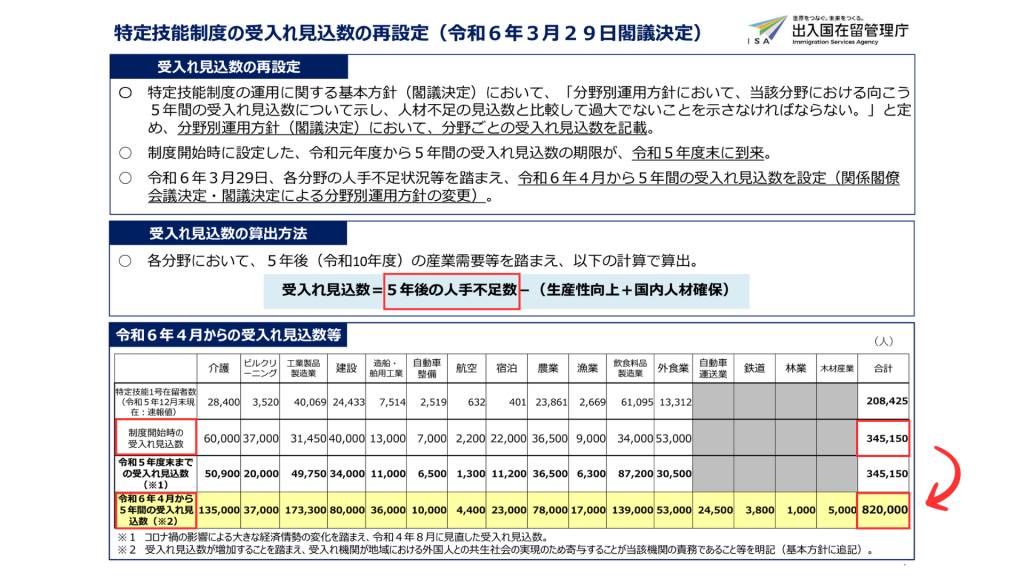Select the red-boxed 制度開始時の受入れ見込数 row label
The width and height of the screenshot is (1024, 576).
155,438
